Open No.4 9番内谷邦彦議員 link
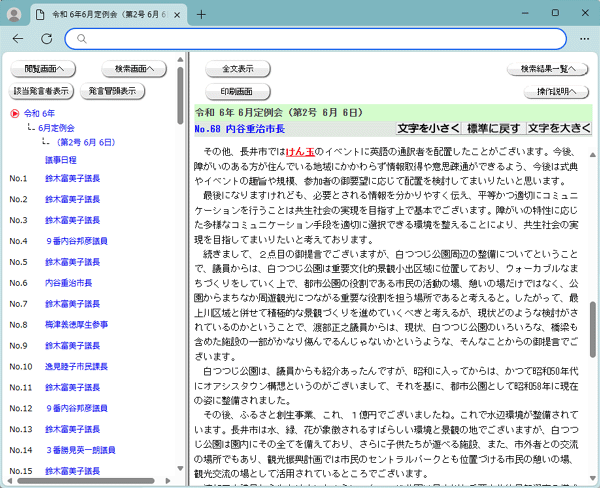Screen dimensions: 600x488 (77, 241)
